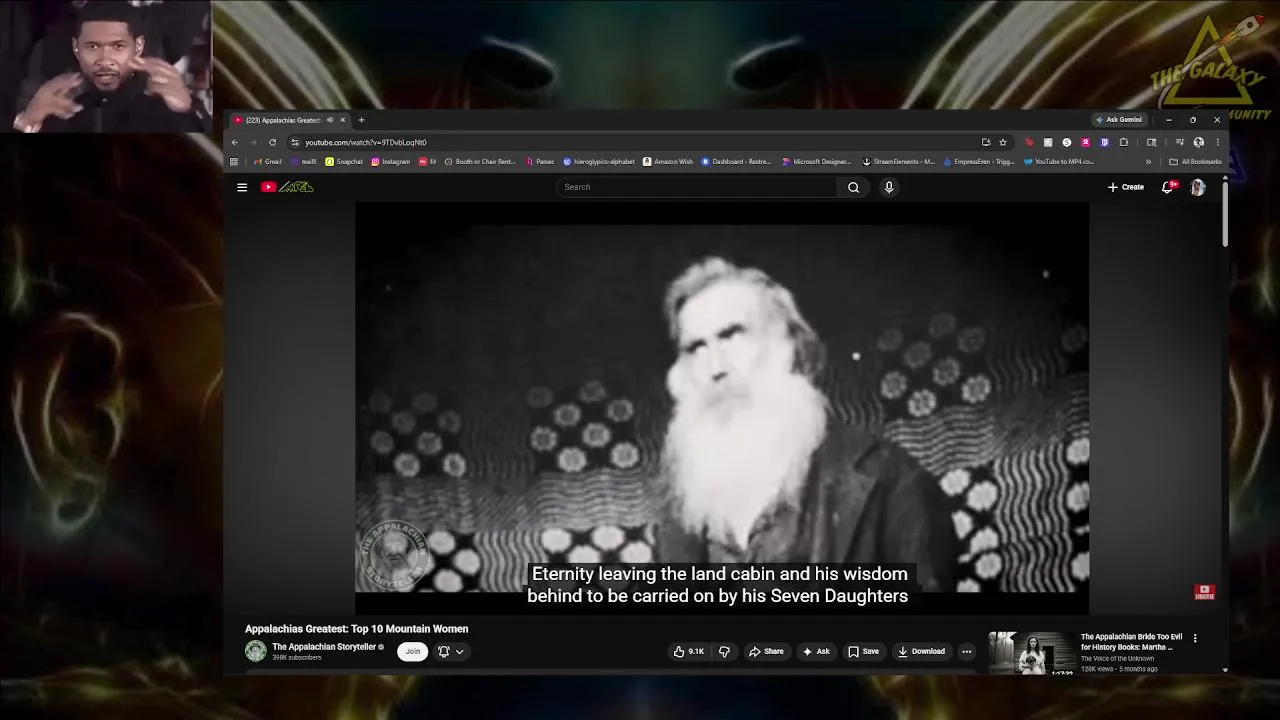Open more actions ellipsis under video
The height and width of the screenshot is (720, 1280).
pyautogui.click(x=967, y=651)
